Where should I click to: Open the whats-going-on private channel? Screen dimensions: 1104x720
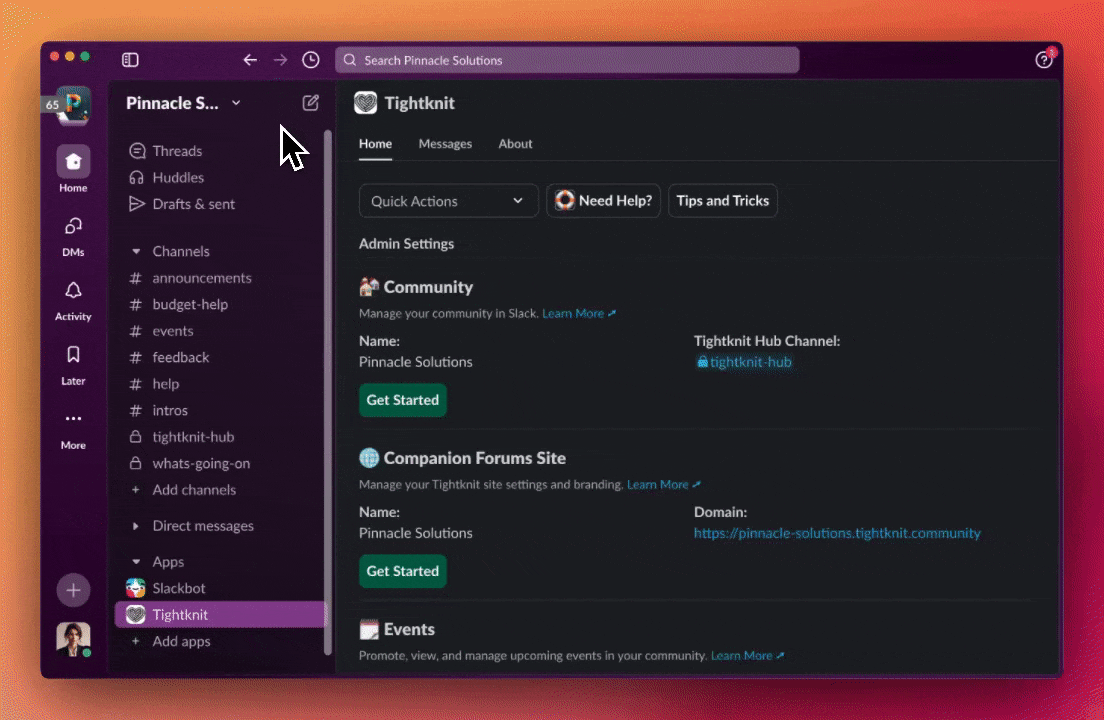pos(201,464)
